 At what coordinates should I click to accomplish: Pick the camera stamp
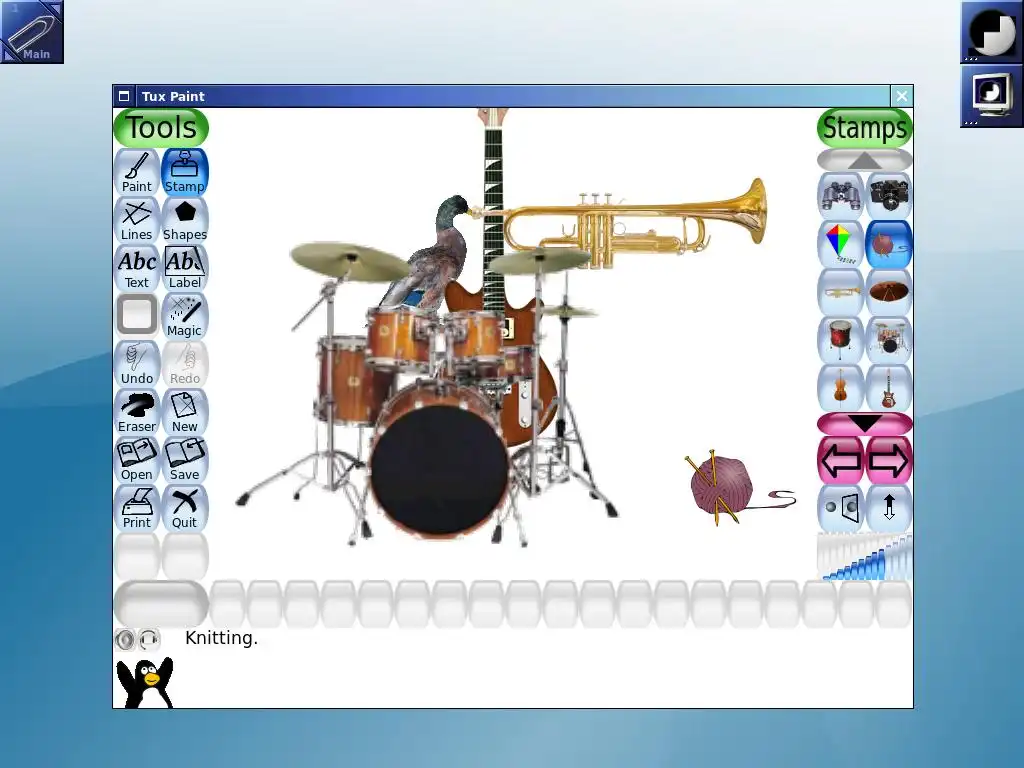889,195
